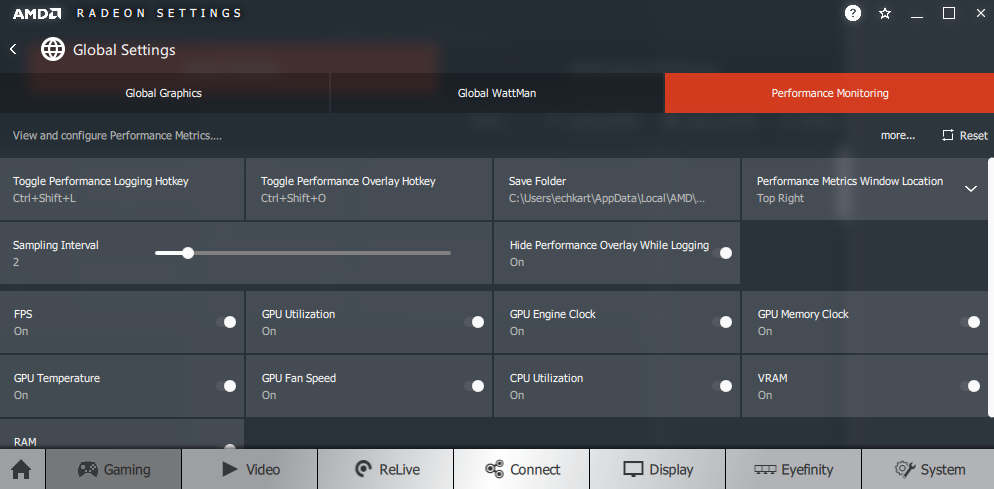
Task: Click the Ctrl+Shift+O hotkey value
Action: click(294, 198)
